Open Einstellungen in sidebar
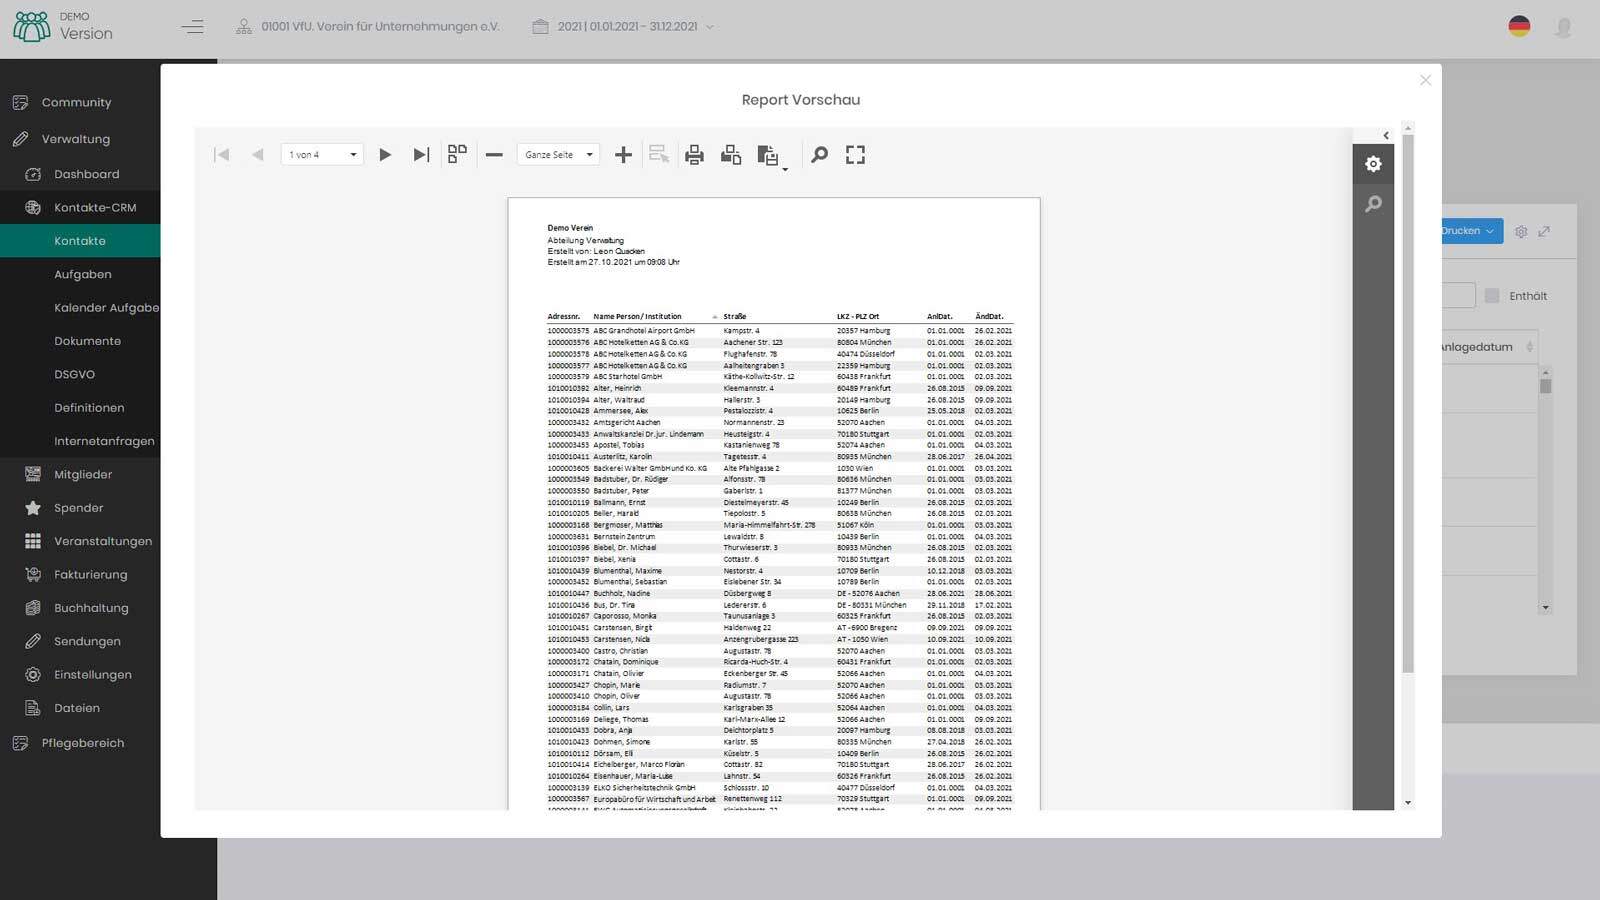Viewport: 1600px width, 900px height. click(x=93, y=675)
